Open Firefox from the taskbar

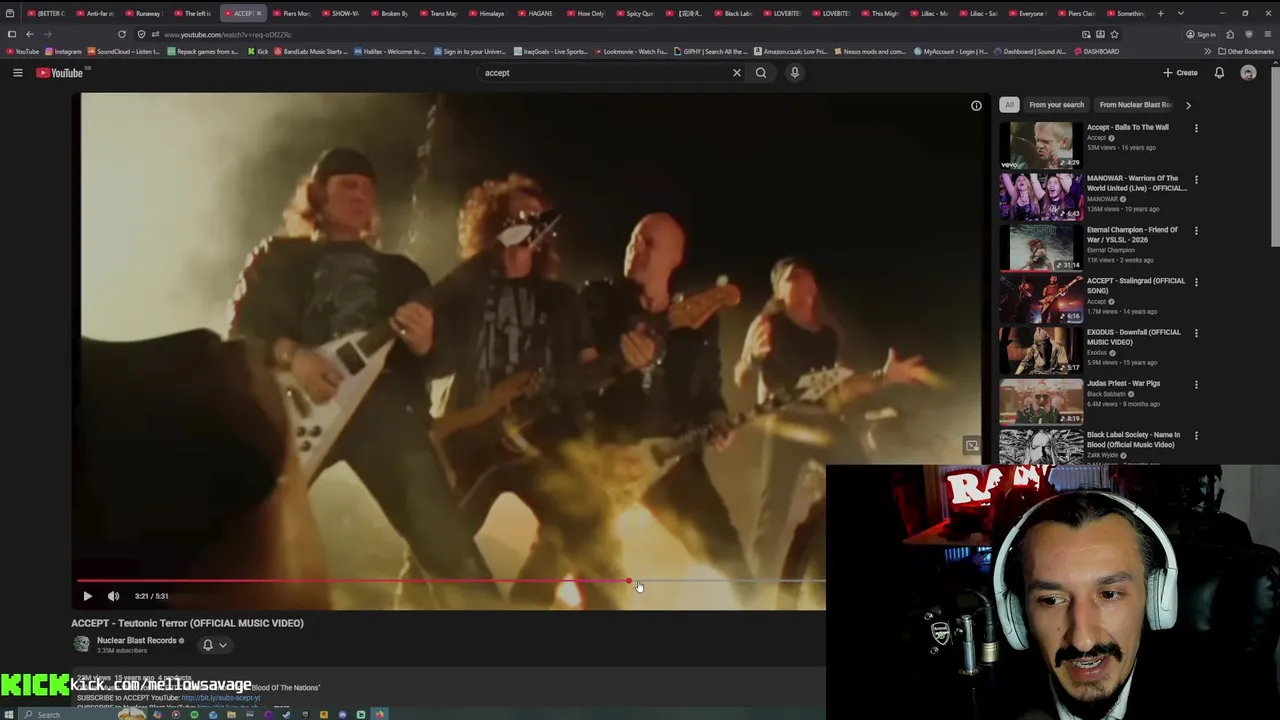379,714
